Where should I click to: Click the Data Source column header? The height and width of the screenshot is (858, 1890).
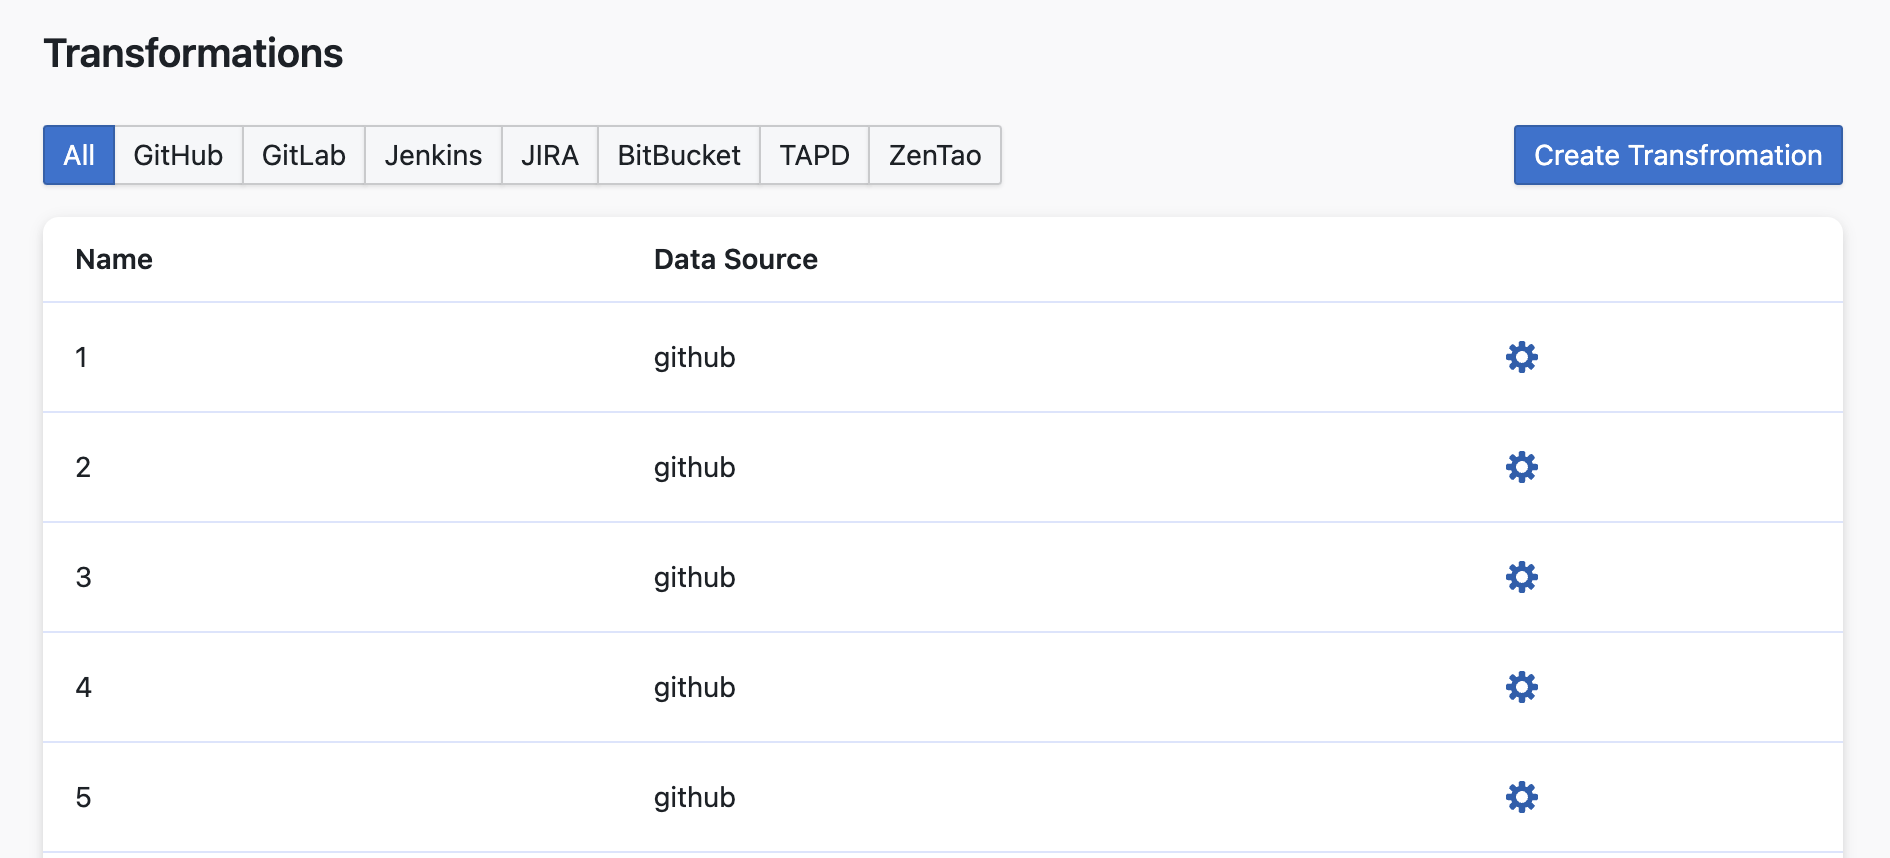tap(735, 260)
